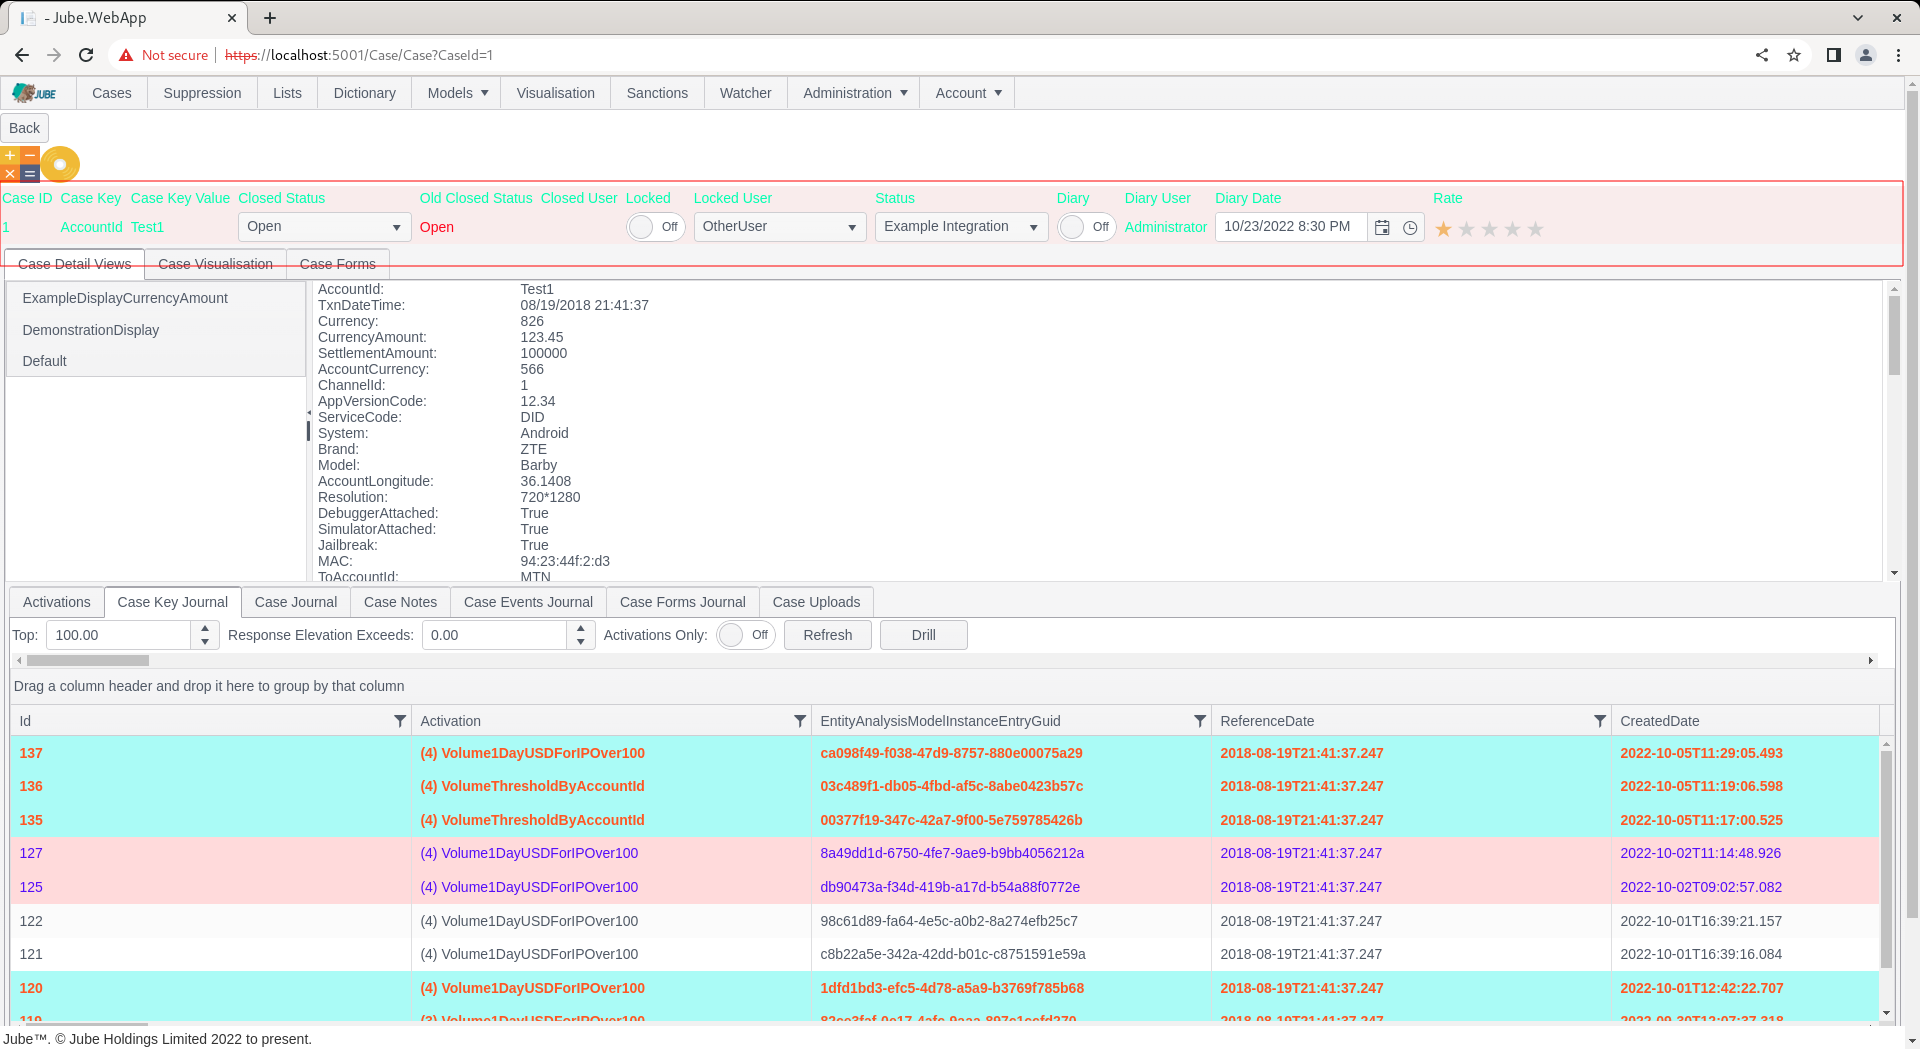Increase the Response Elevation Exceeds value
This screenshot has height=1049, width=1920.
581,628
